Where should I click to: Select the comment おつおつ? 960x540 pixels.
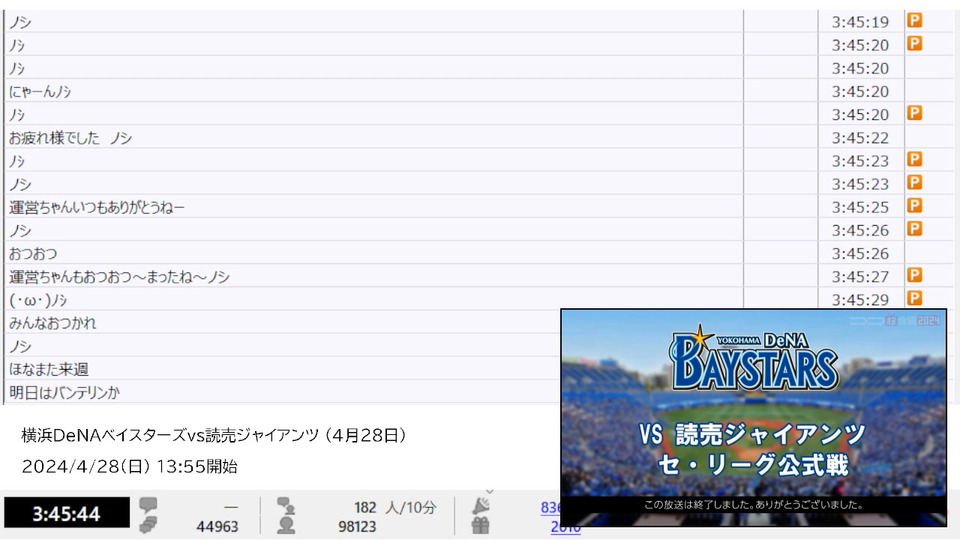pyautogui.click(x=33, y=253)
